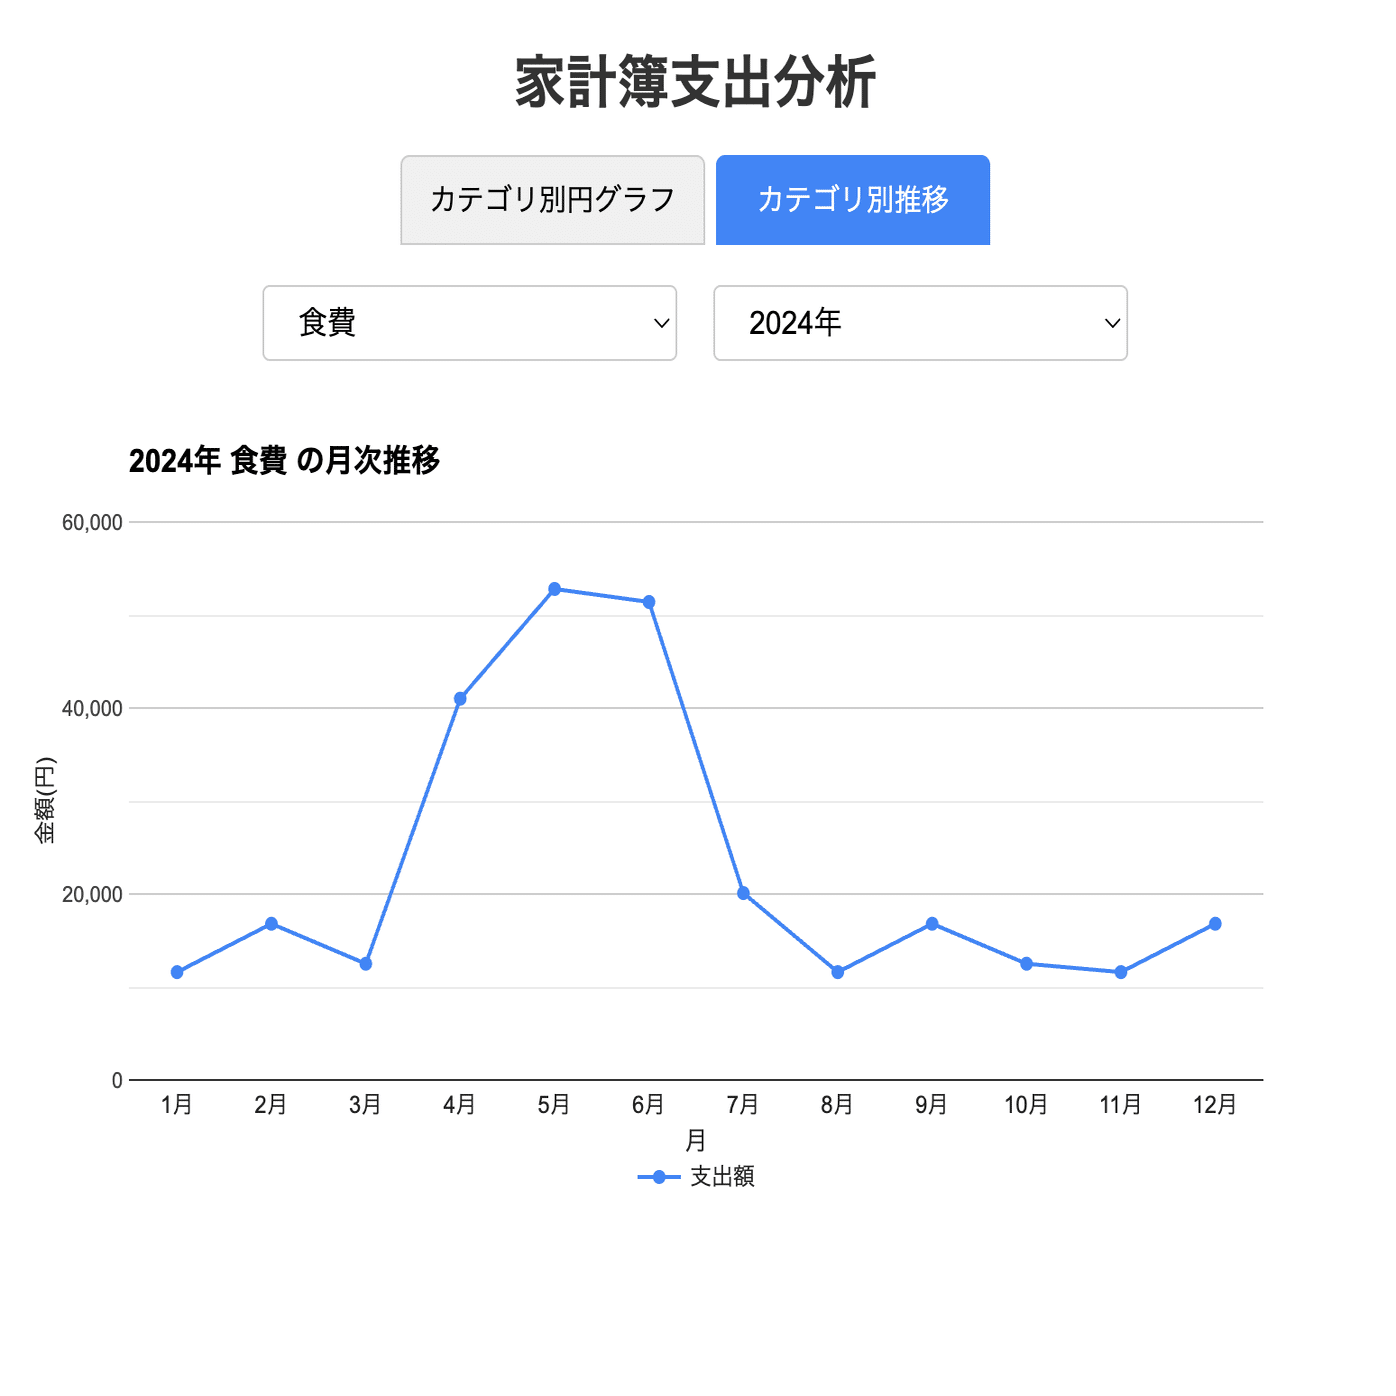
Task: Click the June peak marker
Action: pyautogui.click(x=648, y=602)
